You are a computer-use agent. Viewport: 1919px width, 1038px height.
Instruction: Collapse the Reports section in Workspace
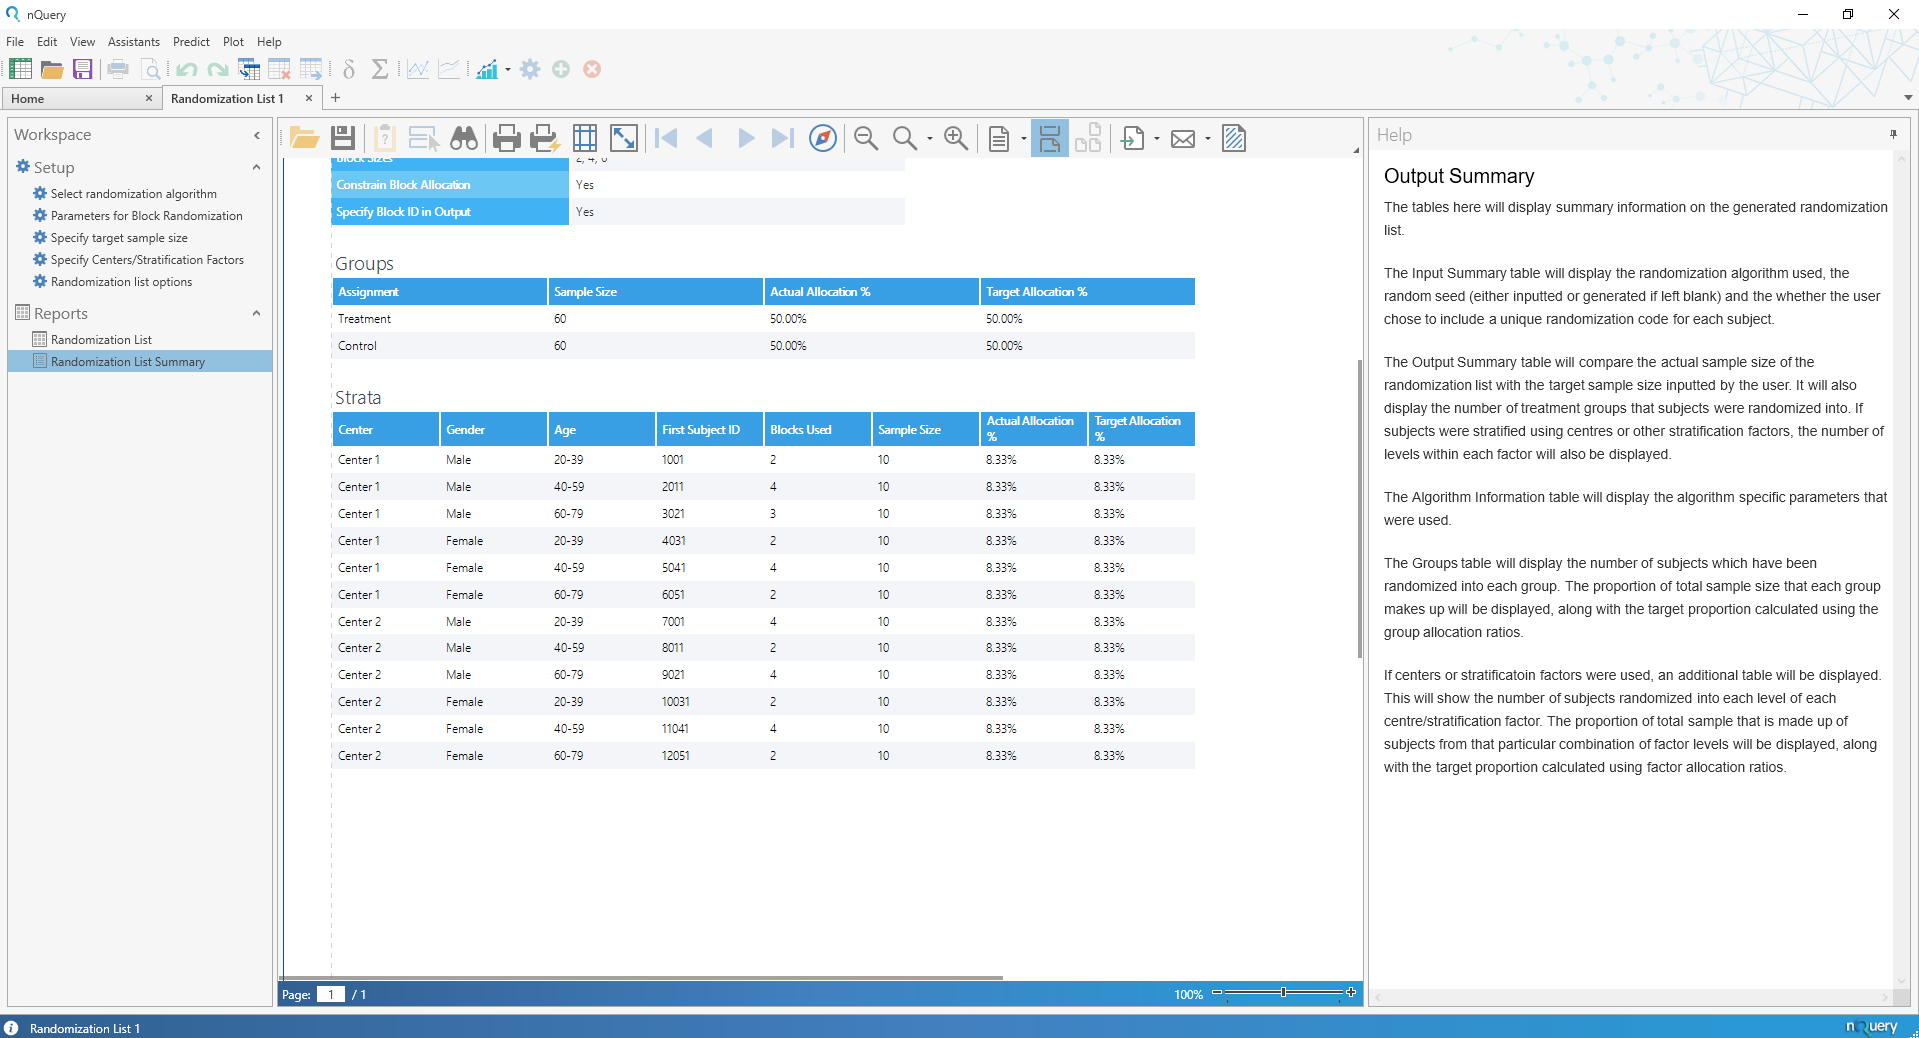click(256, 313)
